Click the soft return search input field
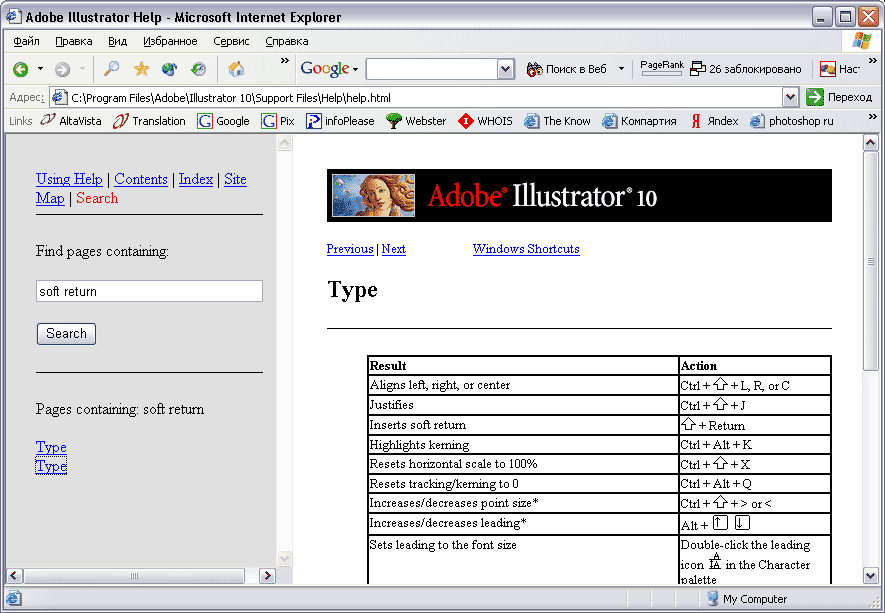 click(149, 291)
